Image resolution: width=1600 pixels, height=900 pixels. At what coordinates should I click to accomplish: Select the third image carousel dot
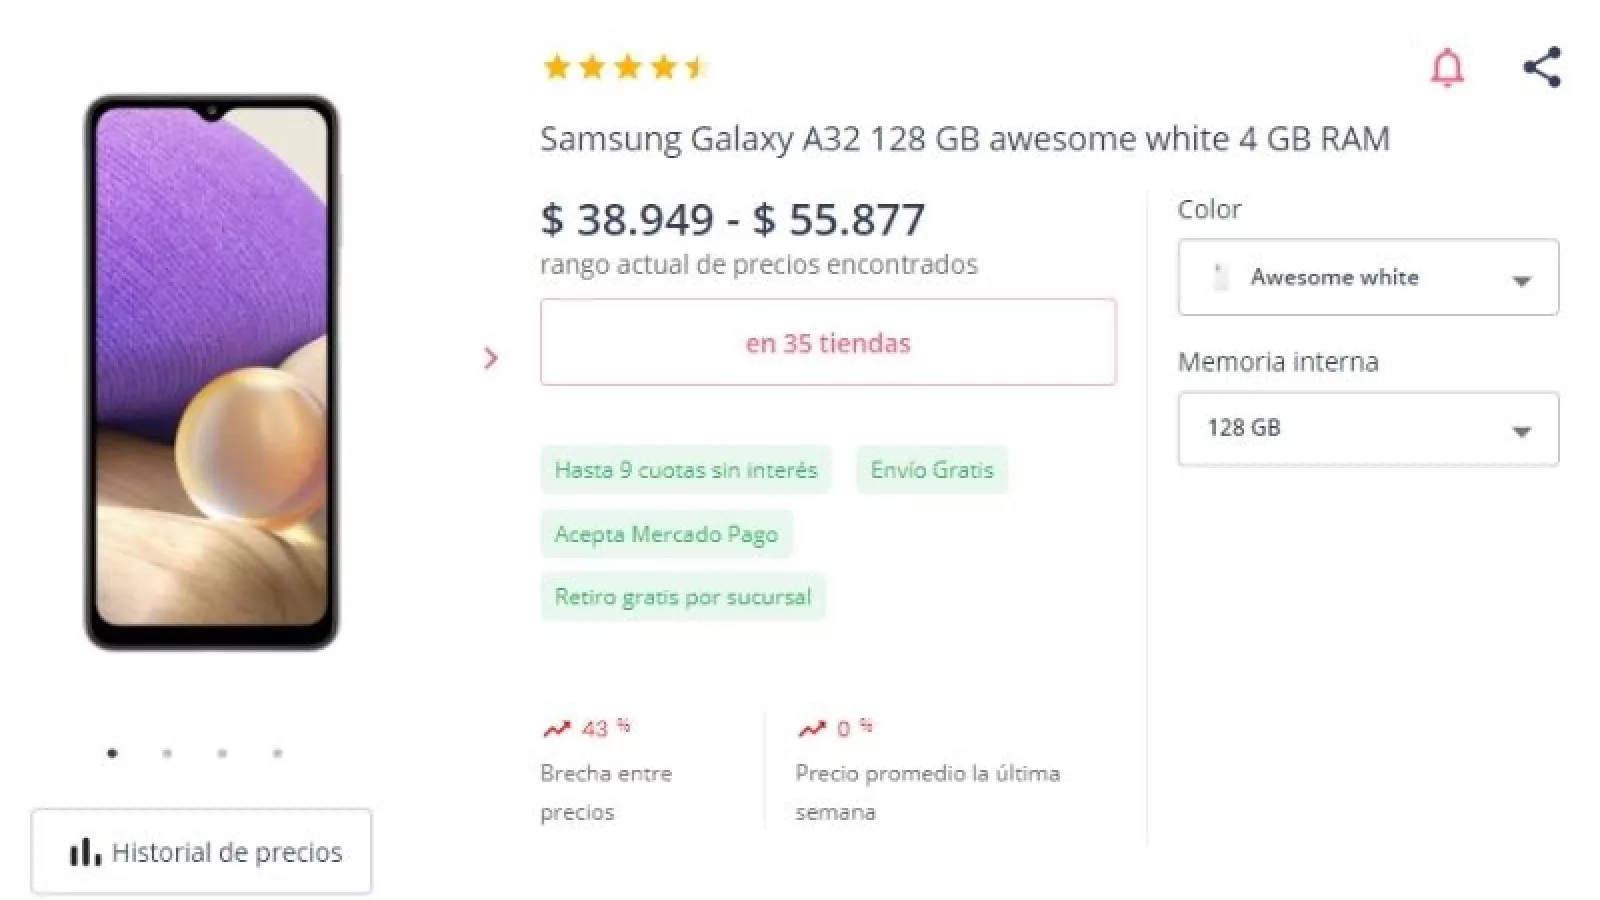pos(222,753)
